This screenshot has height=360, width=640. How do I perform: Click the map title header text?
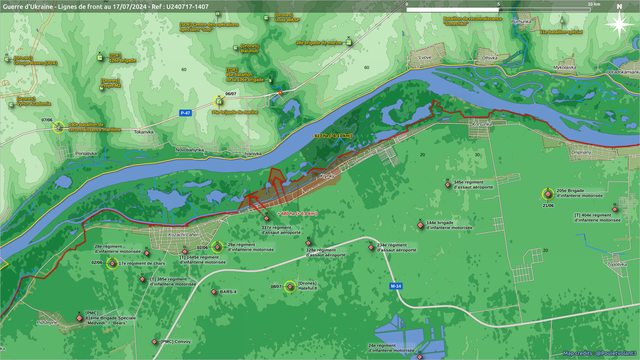106,7
